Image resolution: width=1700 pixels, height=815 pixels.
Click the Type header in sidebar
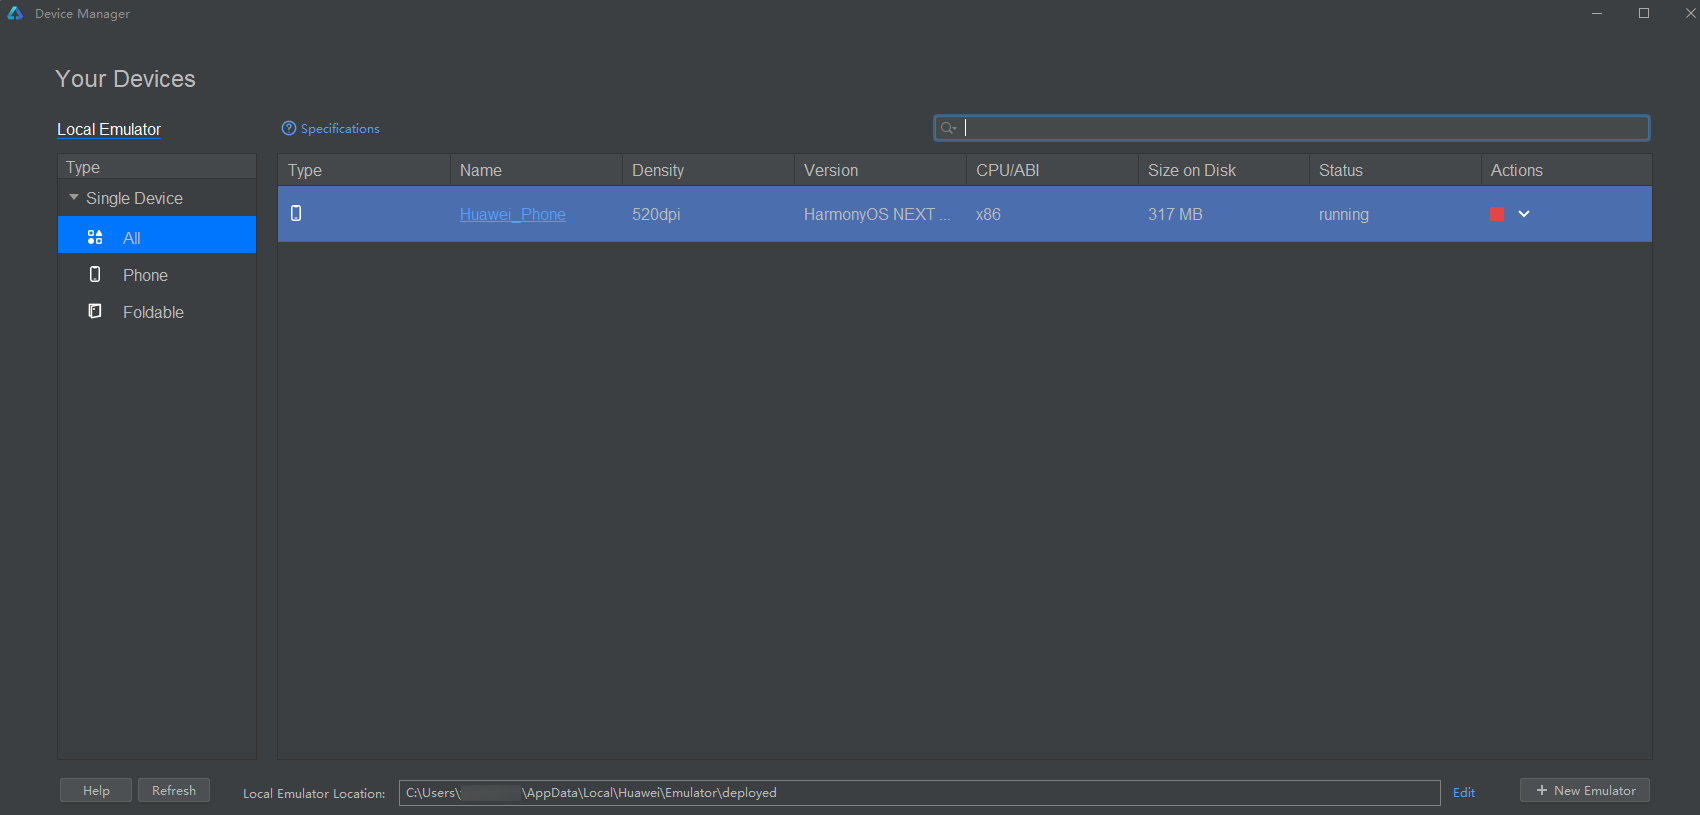pyautogui.click(x=157, y=167)
